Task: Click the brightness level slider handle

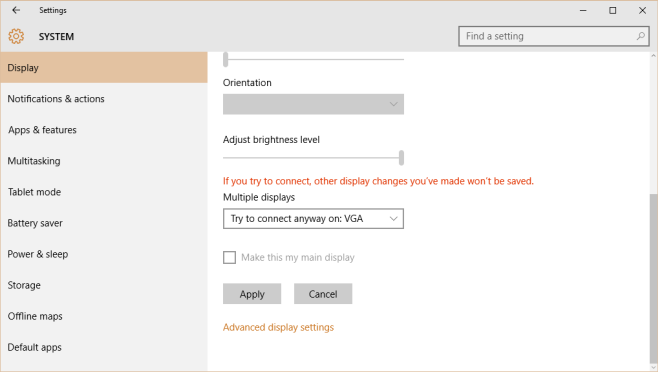Action: pyautogui.click(x=402, y=158)
